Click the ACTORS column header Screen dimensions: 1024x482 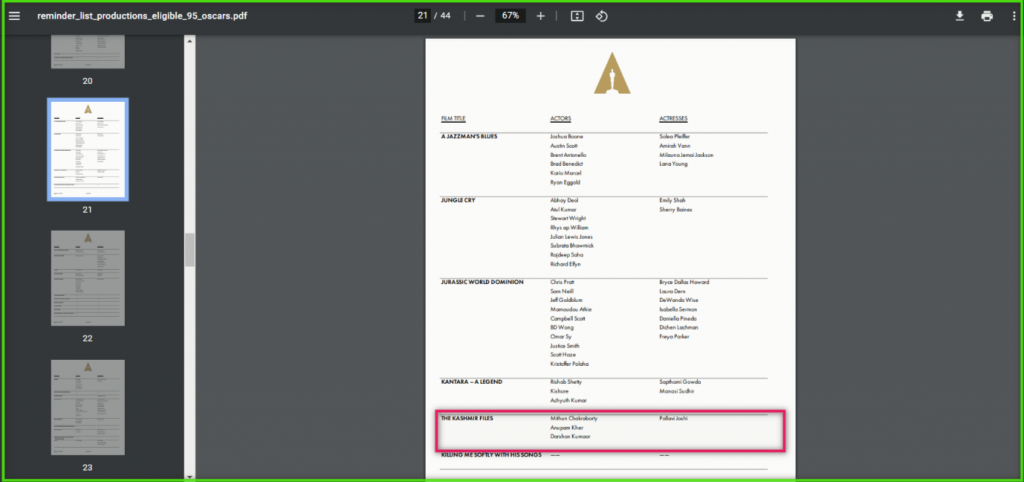pos(560,119)
